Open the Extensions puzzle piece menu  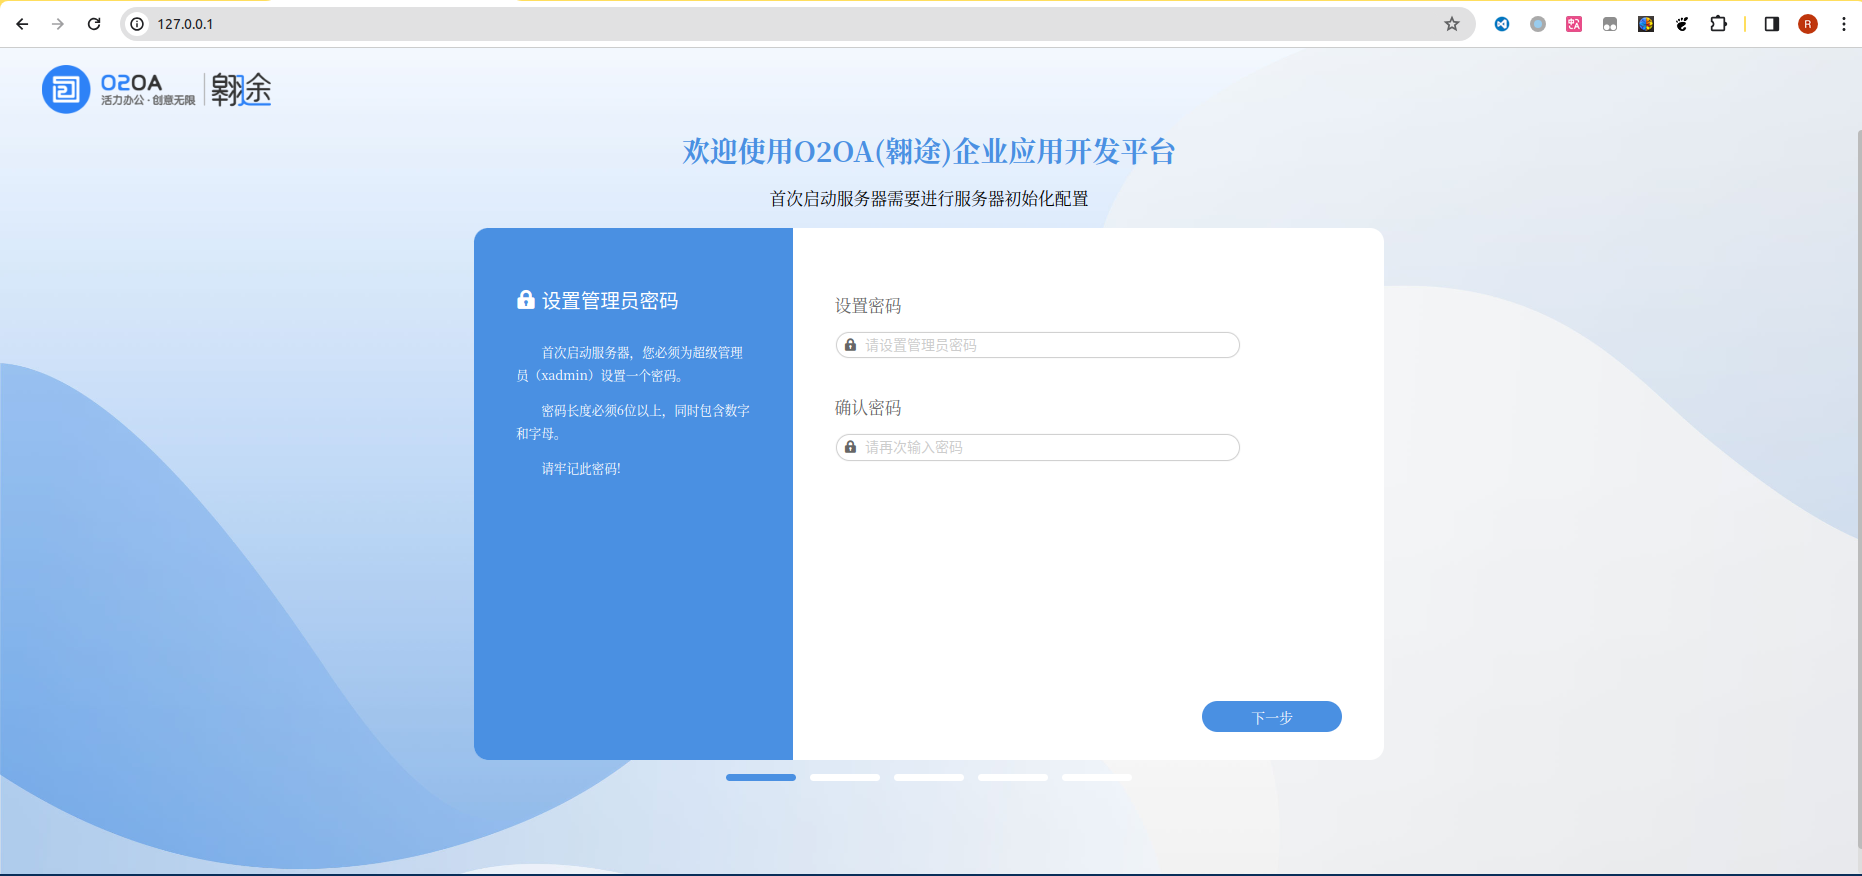tap(1718, 24)
